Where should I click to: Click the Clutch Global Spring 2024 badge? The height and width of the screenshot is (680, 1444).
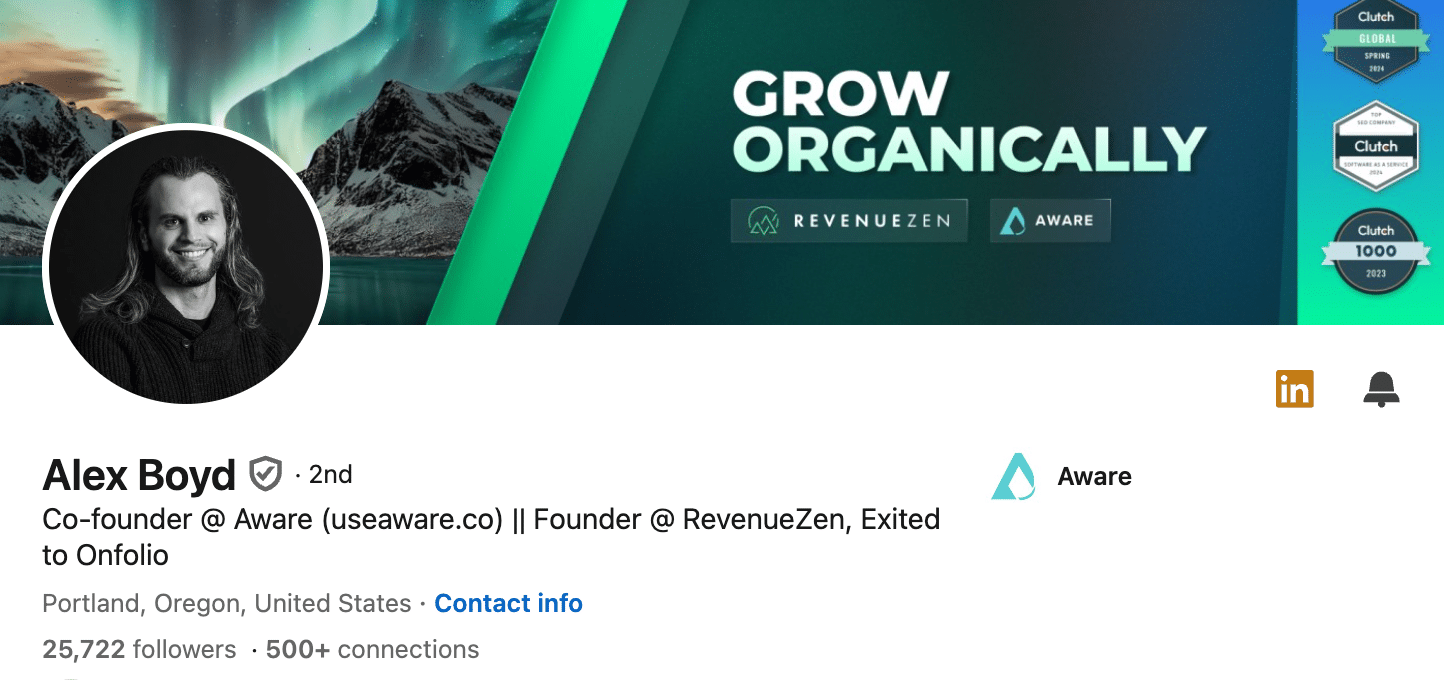pos(1375,41)
